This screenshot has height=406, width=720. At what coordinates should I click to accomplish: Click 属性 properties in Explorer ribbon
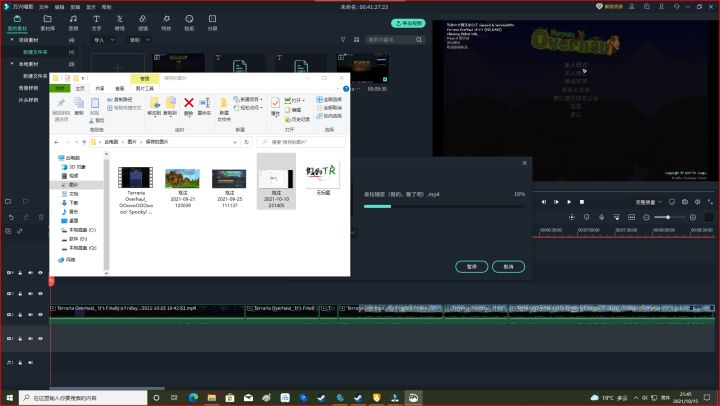(x=275, y=107)
